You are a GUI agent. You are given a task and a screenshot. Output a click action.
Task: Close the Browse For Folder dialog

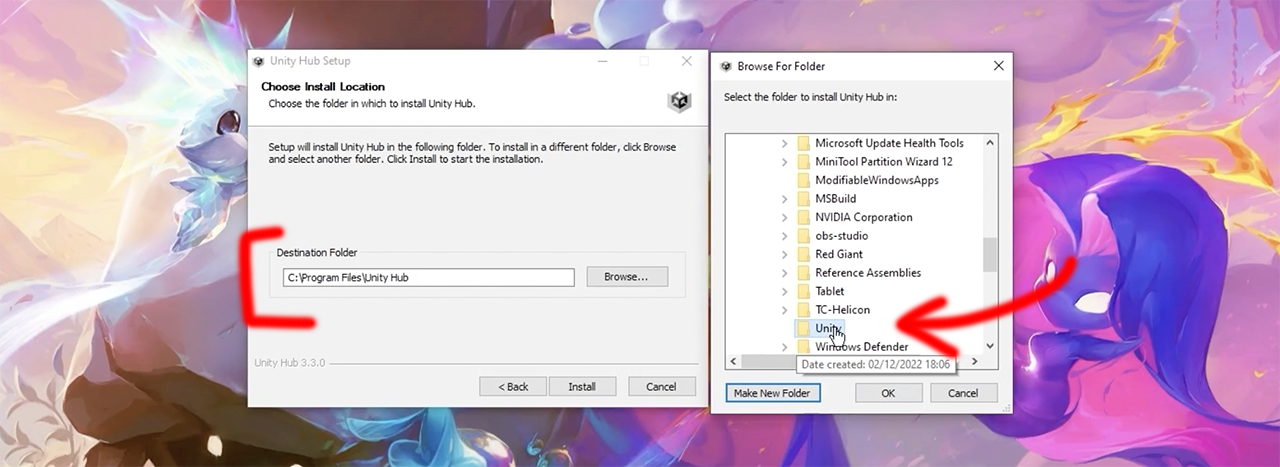tap(998, 66)
